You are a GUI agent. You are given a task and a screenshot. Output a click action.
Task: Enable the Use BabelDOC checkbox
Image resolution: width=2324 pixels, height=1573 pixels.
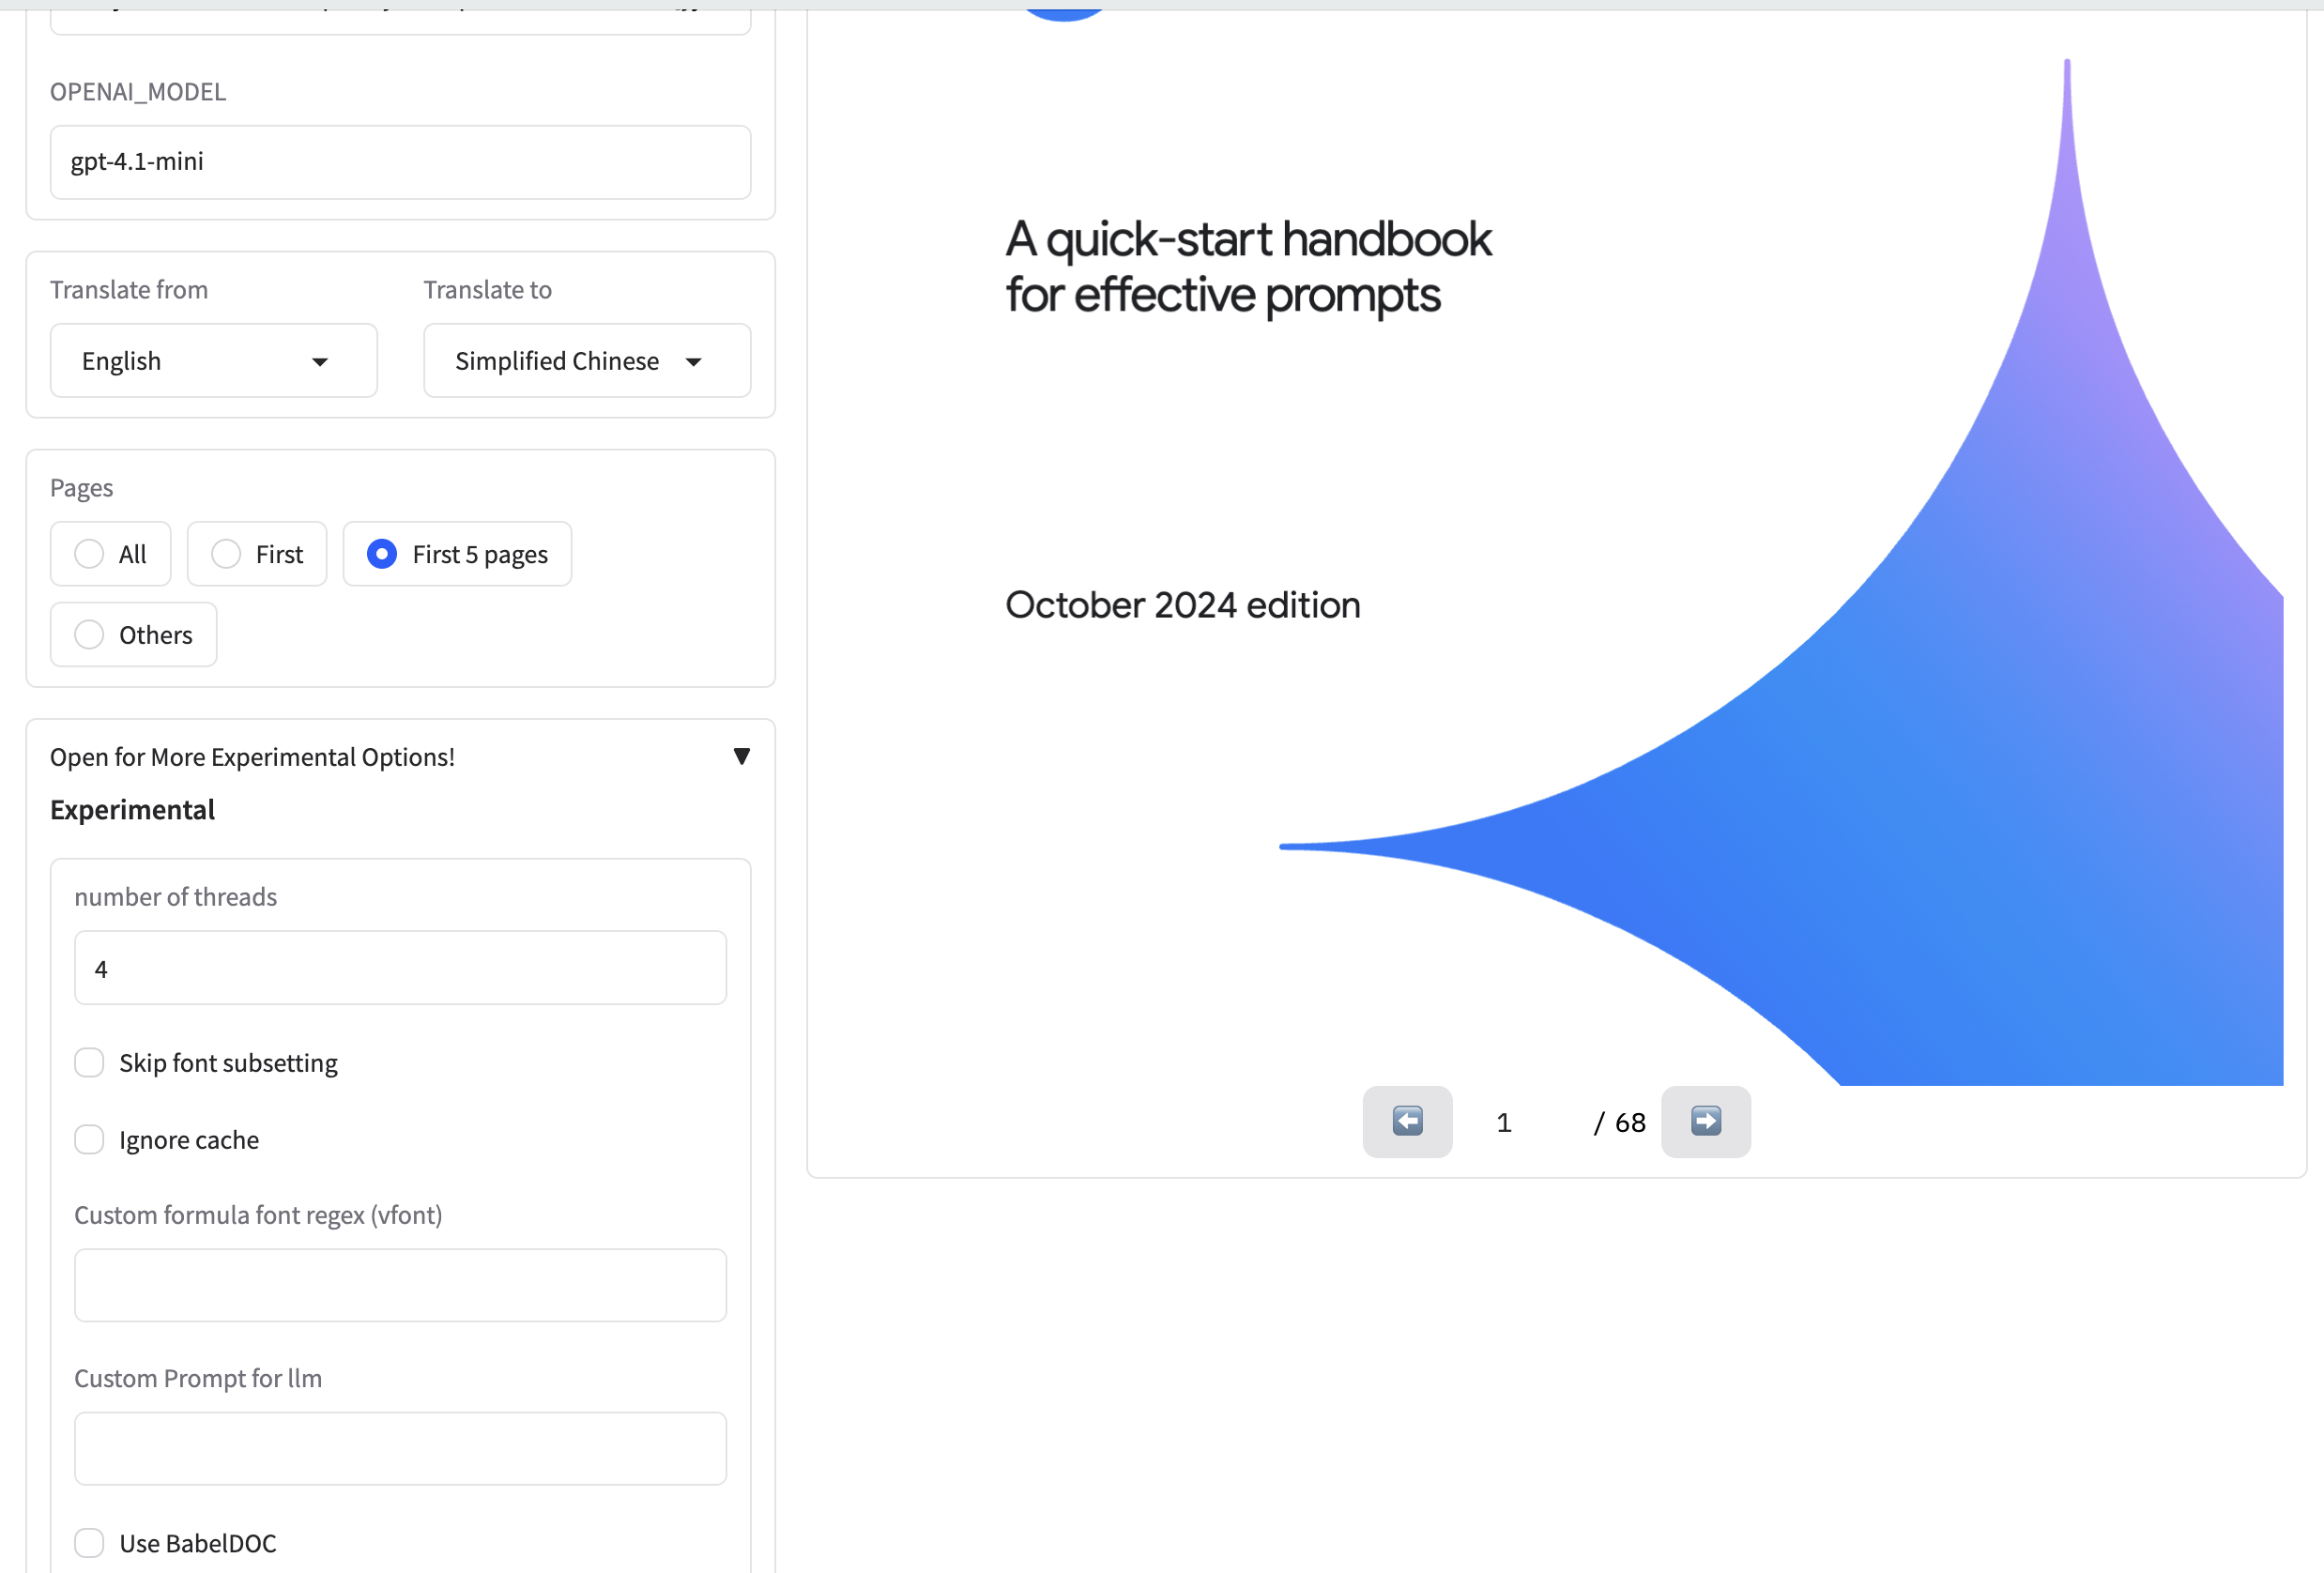[x=89, y=1543]
